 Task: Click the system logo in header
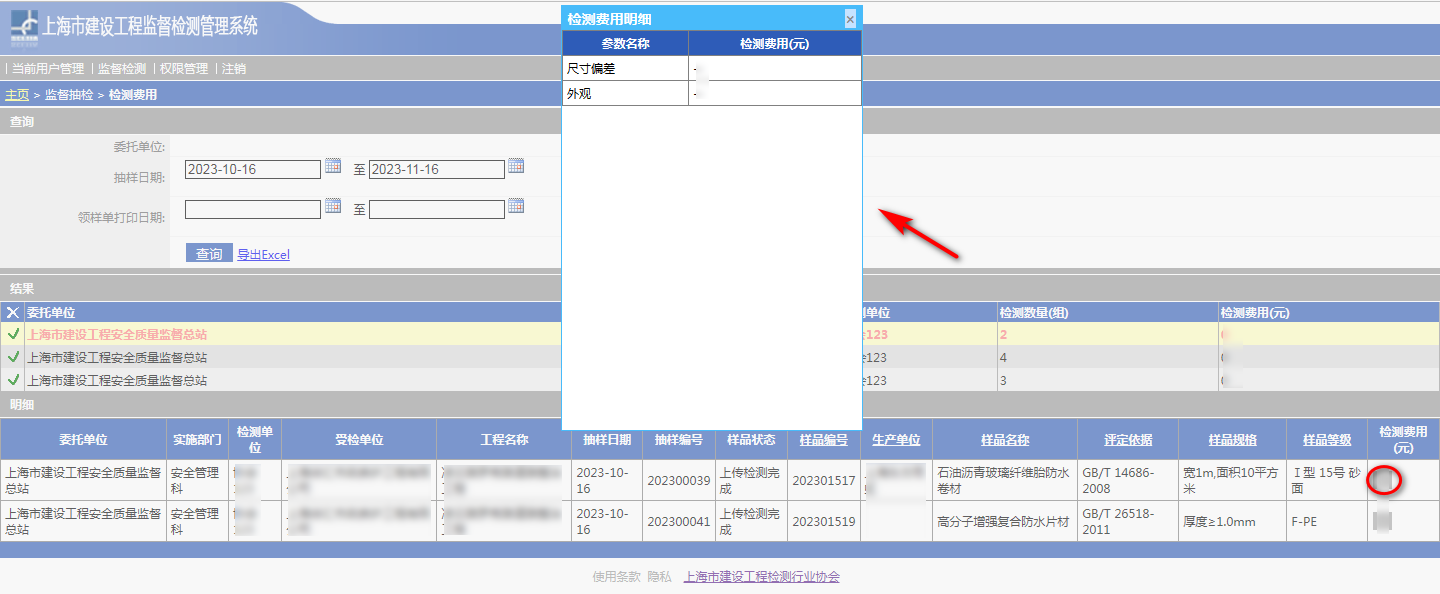pos(25,28)
